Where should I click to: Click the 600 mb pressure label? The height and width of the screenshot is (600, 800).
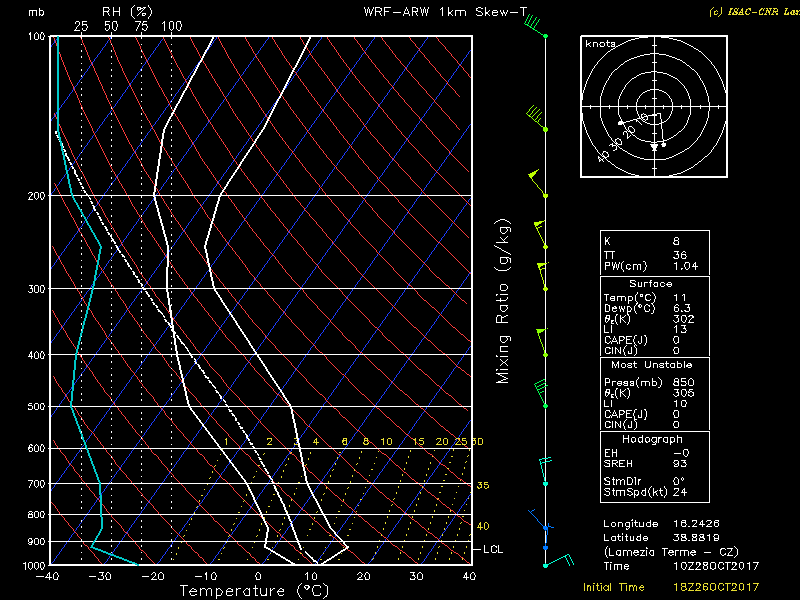(36, 449)
